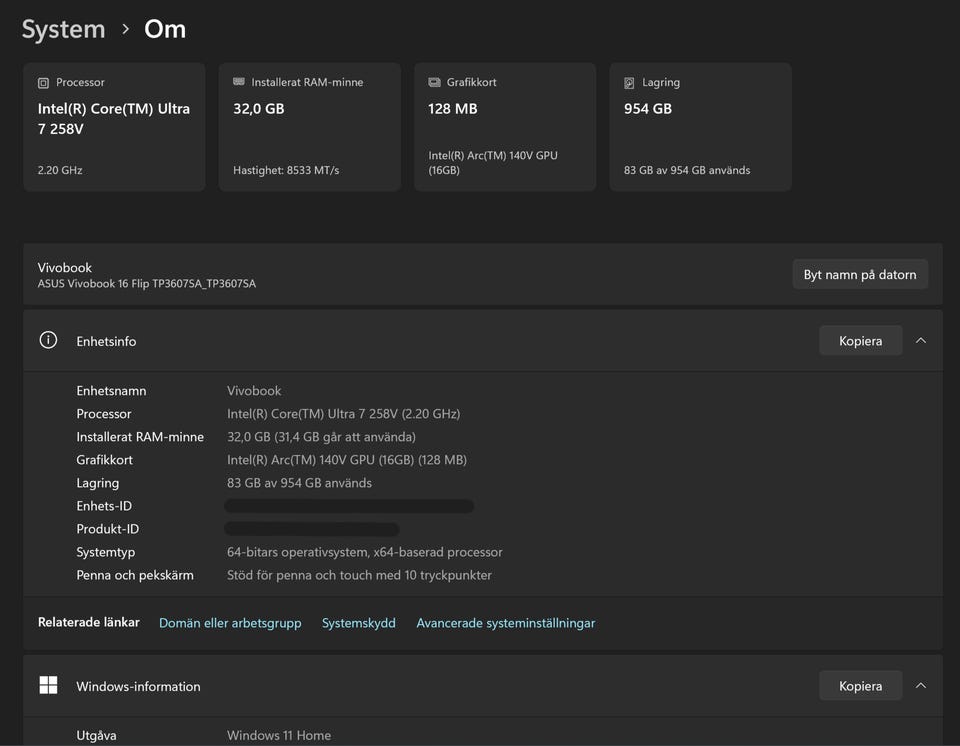This screenshot has width=960, height=746.
Task: Select the 64-bitars operativsystem value
Action: (x=365, y=552)
